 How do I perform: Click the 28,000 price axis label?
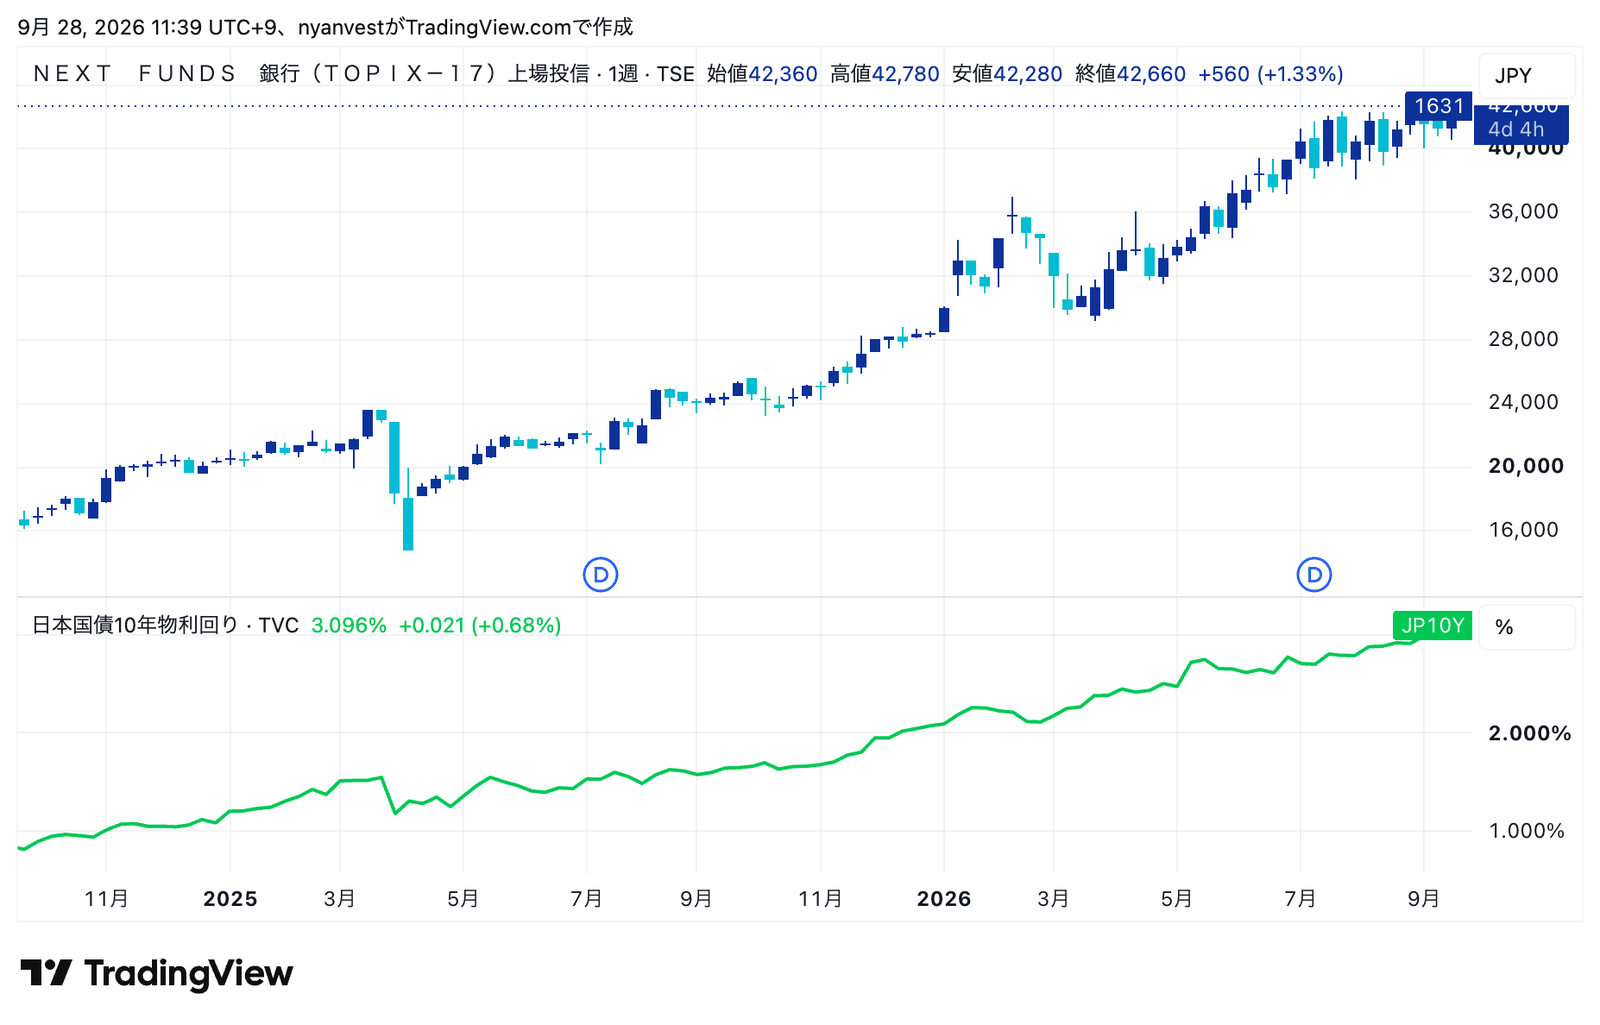[x=1524, y=339]
